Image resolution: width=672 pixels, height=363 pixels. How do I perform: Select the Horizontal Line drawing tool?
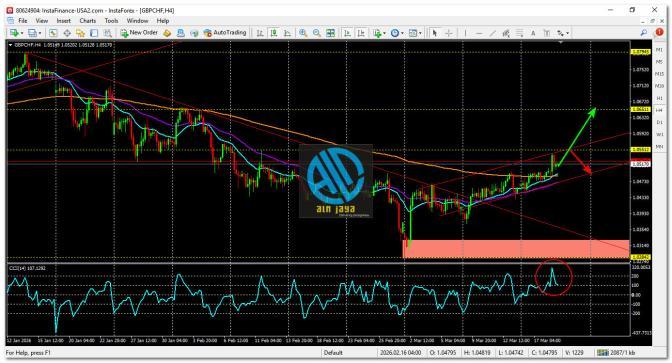pos(479,33)
